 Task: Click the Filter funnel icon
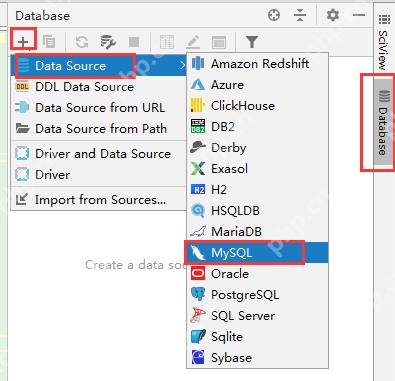pos(252,42)
